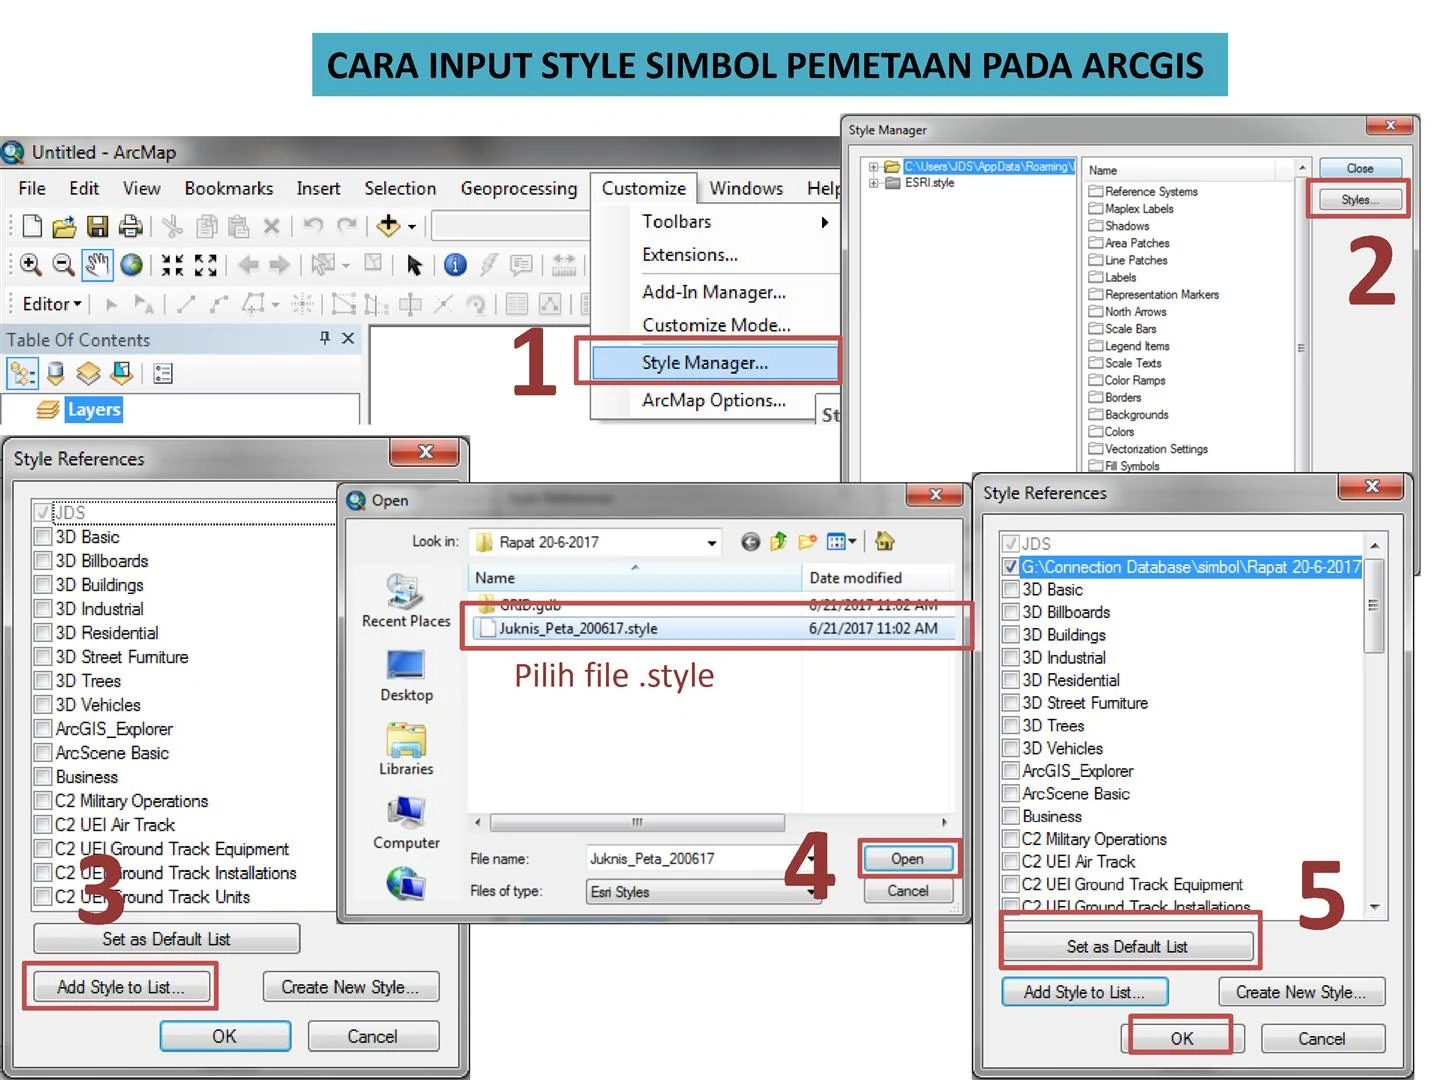Click the Table Of Contents Options icon
Screen dimensions: 1440x1080
[163, 374]
